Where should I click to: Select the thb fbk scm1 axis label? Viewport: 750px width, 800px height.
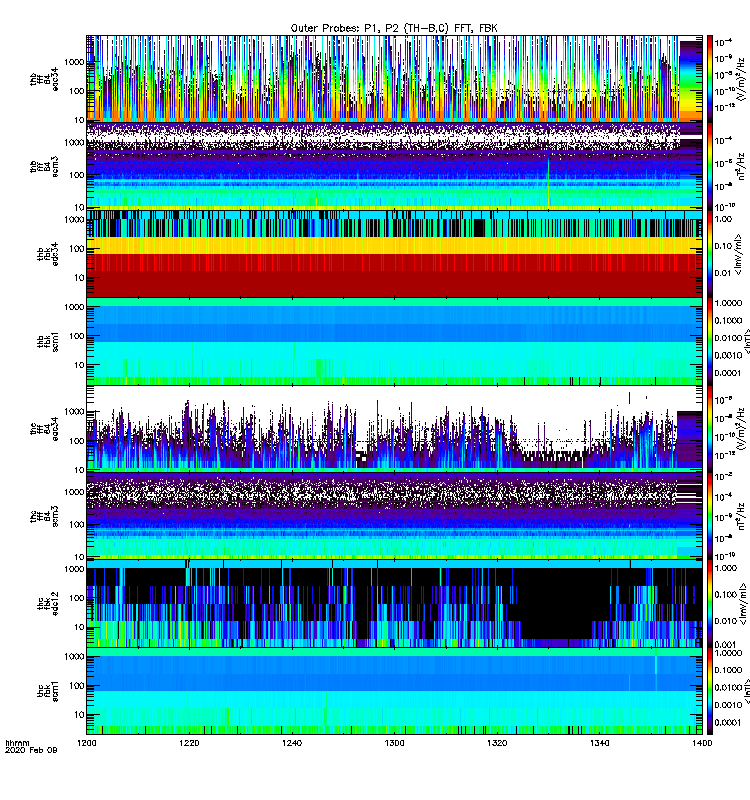tap(48, 341)
